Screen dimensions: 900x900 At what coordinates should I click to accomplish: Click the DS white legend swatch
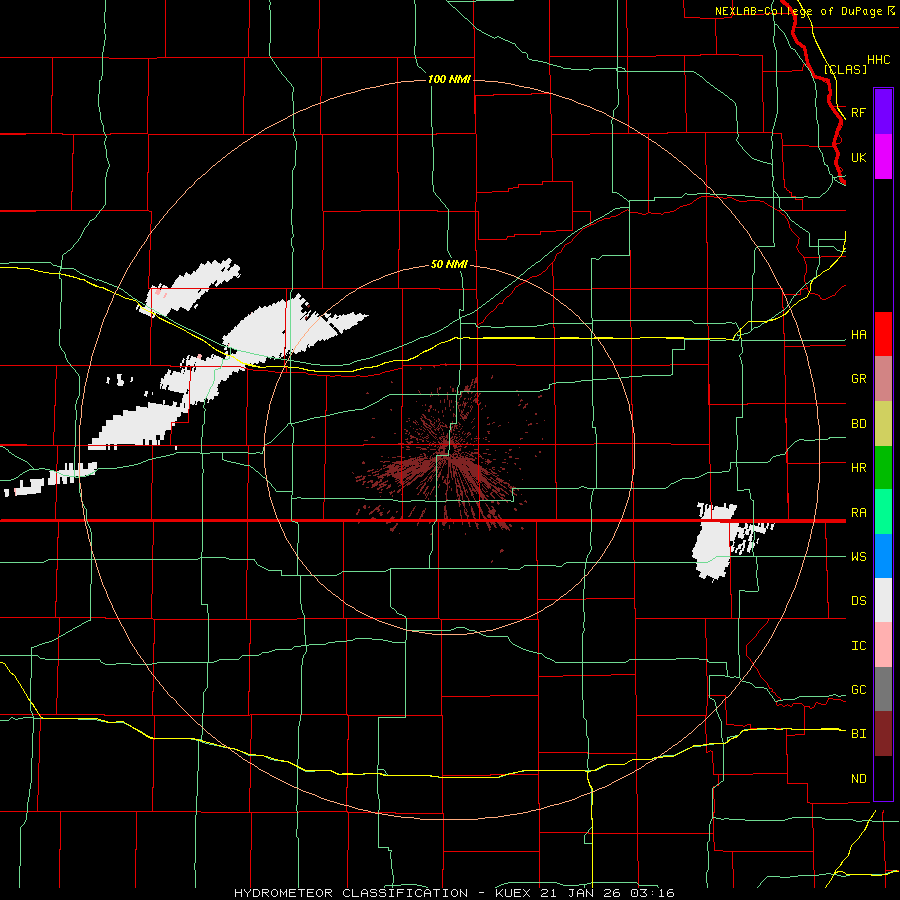[883, 600]
